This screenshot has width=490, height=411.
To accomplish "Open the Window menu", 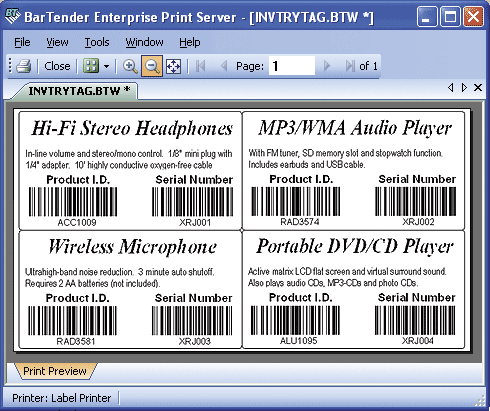I will [144, 42].
